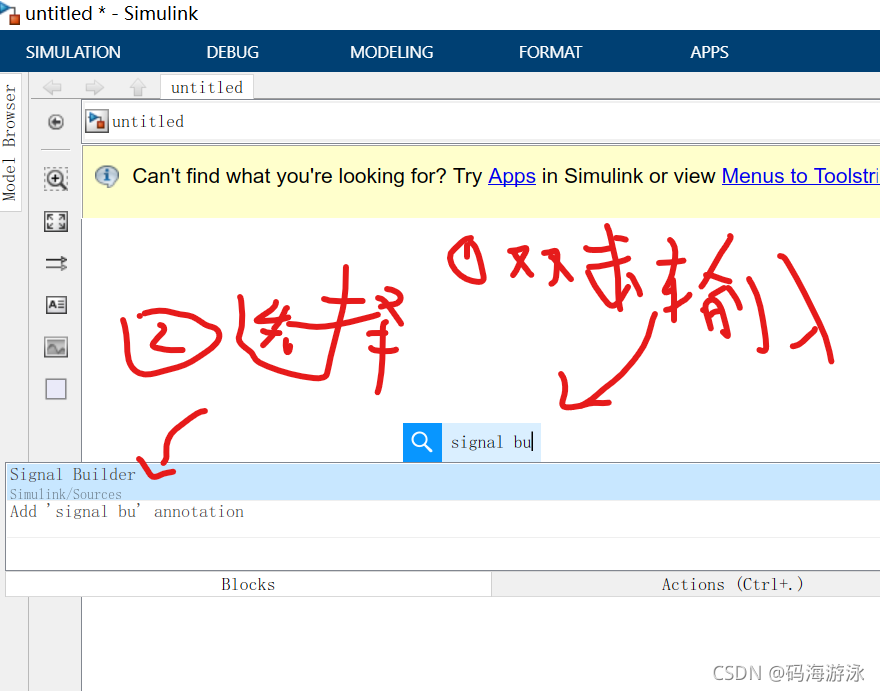The width and height of the screenshot is (880, 691).
Task: Click the blue search magnifier icon
Action: tap(422, 442)
